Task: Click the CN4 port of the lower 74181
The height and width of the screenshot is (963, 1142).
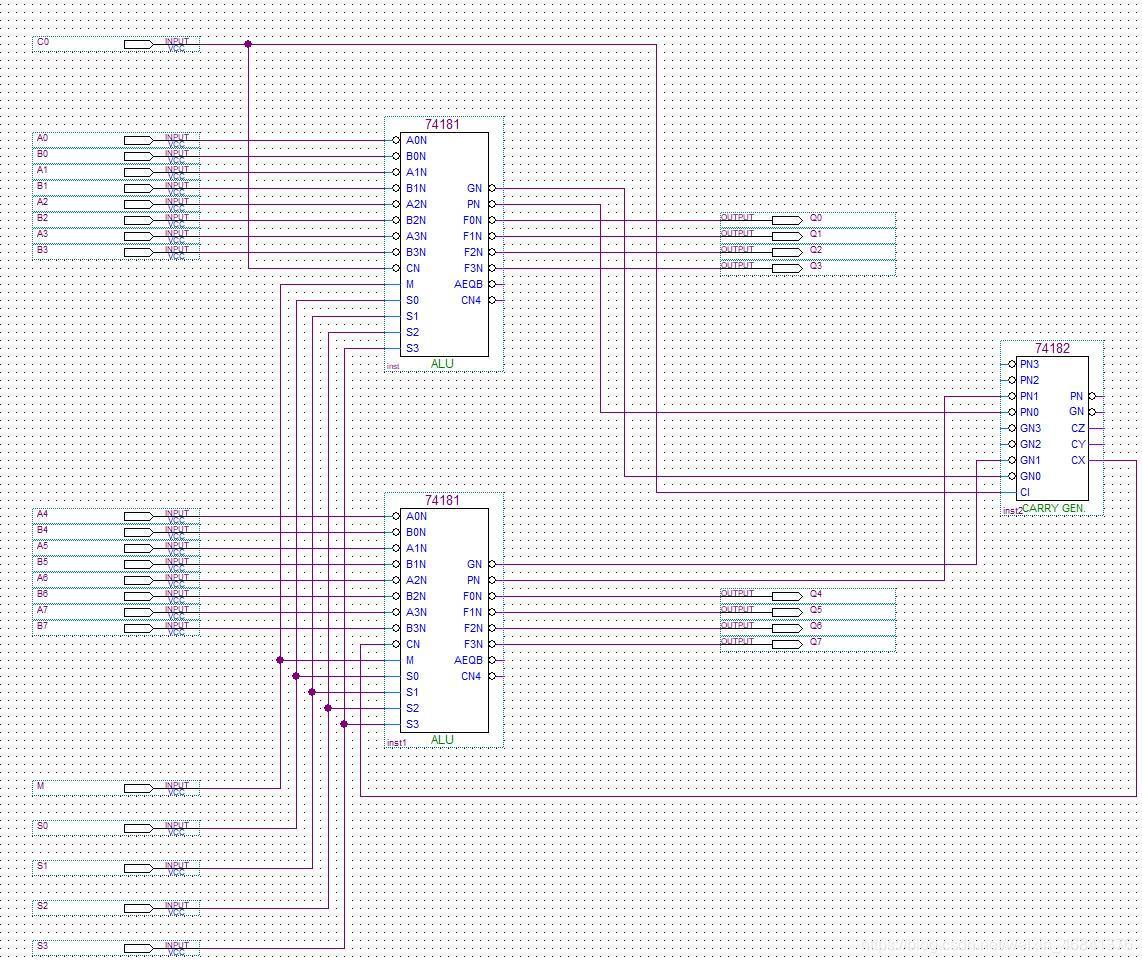Action: [x=470, y=676]
